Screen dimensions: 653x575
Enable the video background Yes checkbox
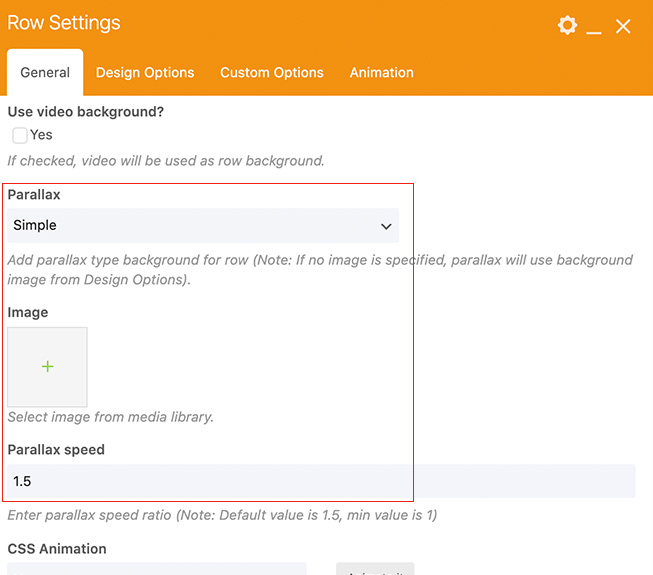20,135
